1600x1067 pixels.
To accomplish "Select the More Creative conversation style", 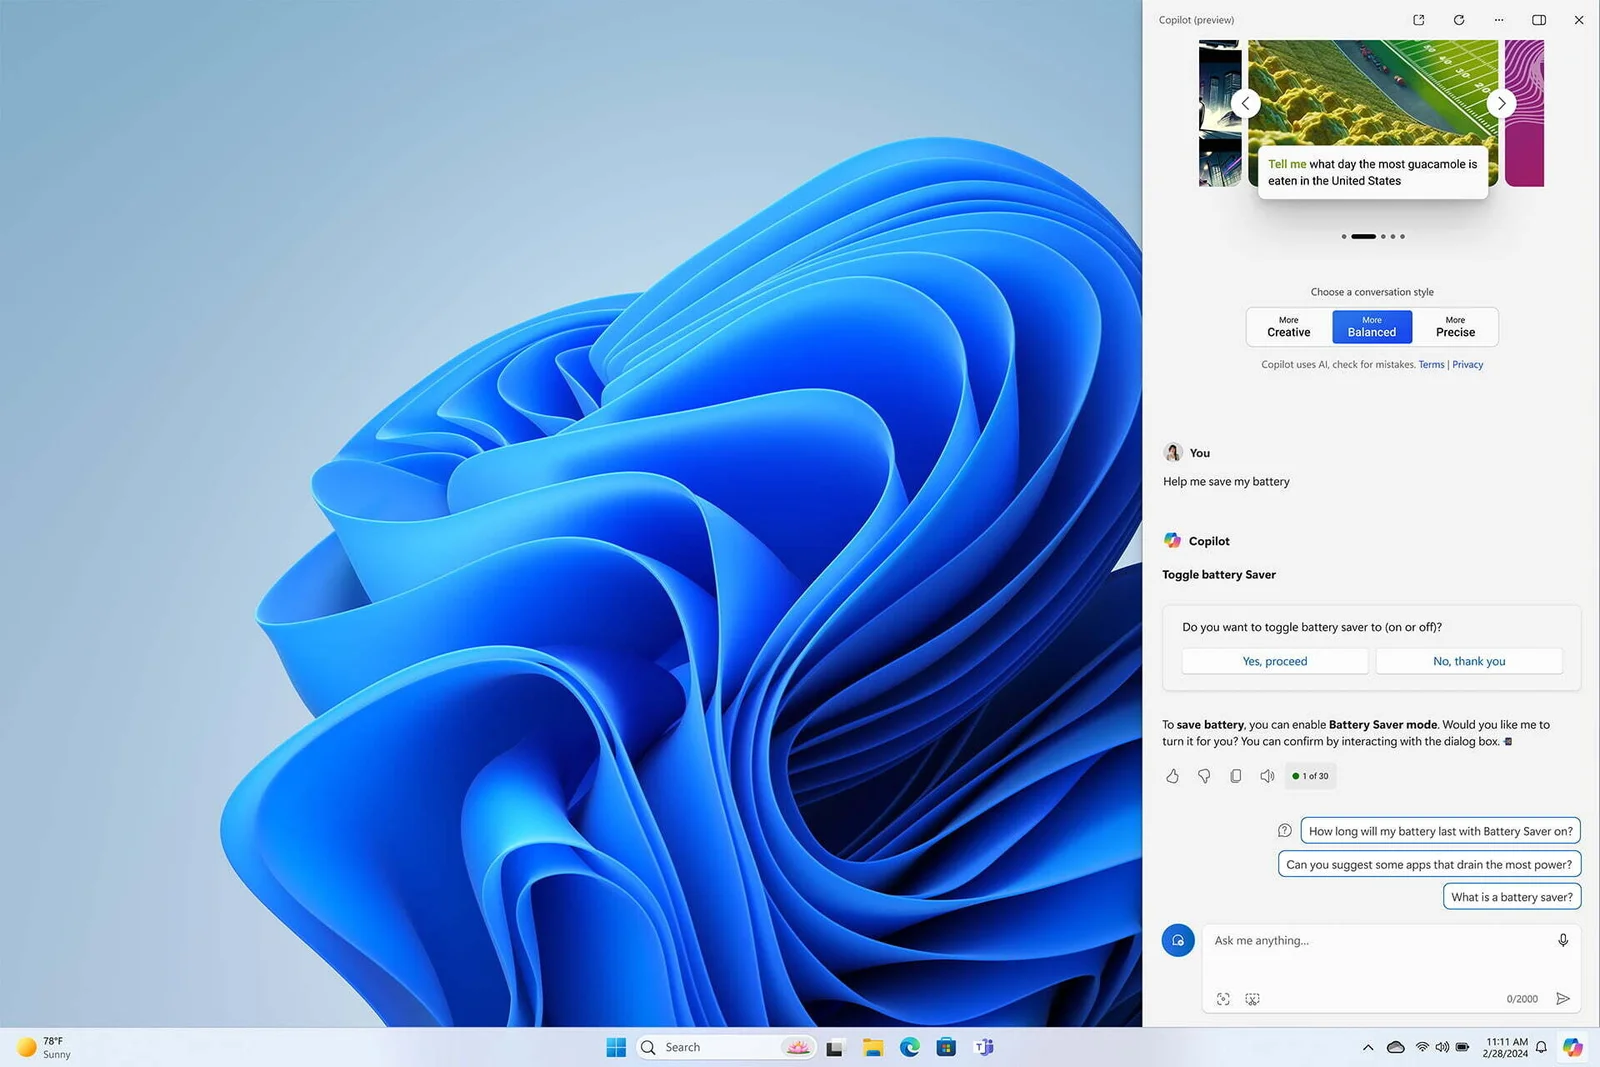I will (1288, 327).
